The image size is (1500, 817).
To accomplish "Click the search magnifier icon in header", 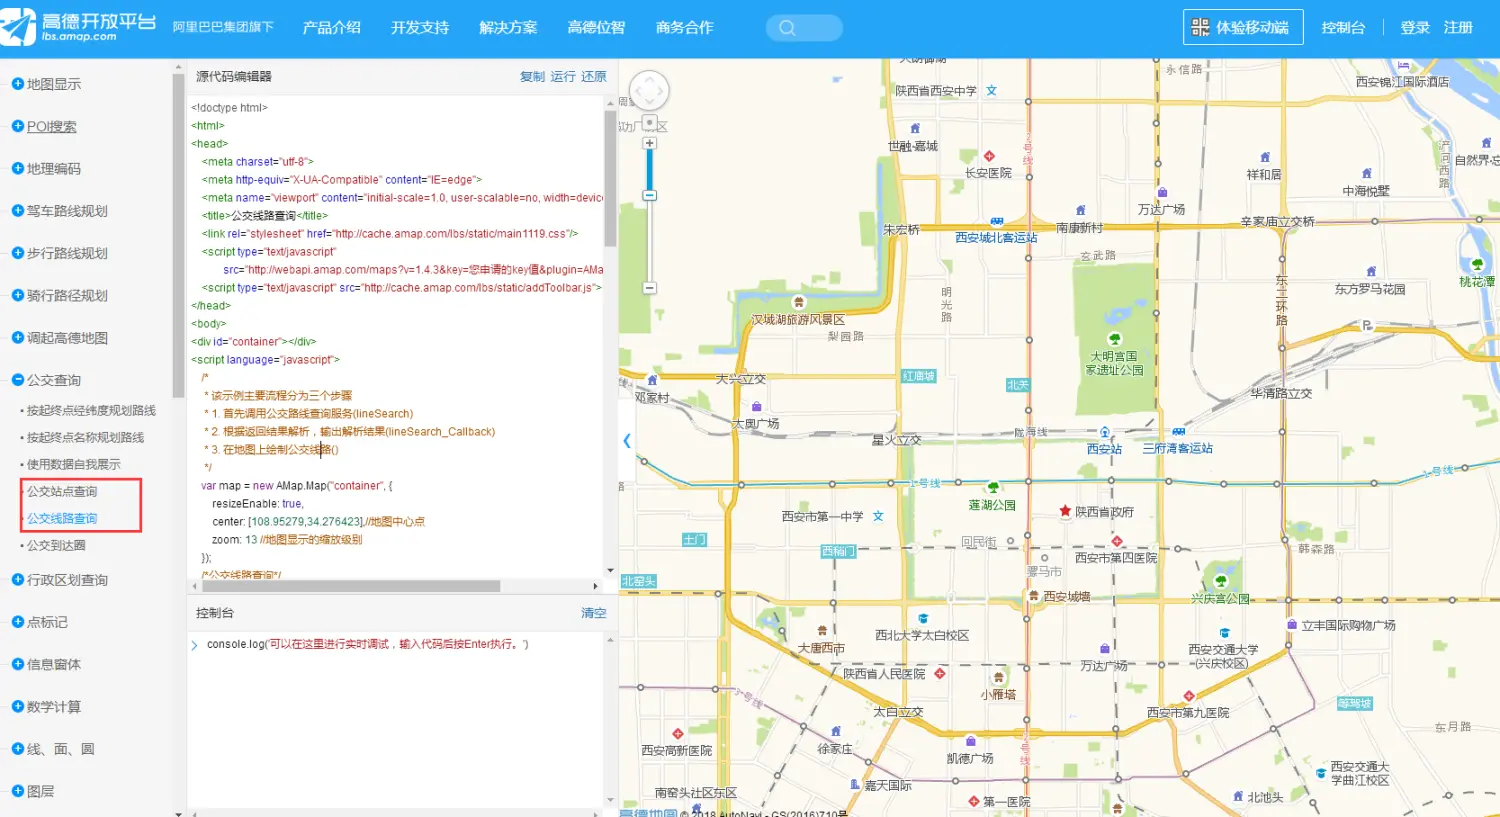I will (787, 28).
